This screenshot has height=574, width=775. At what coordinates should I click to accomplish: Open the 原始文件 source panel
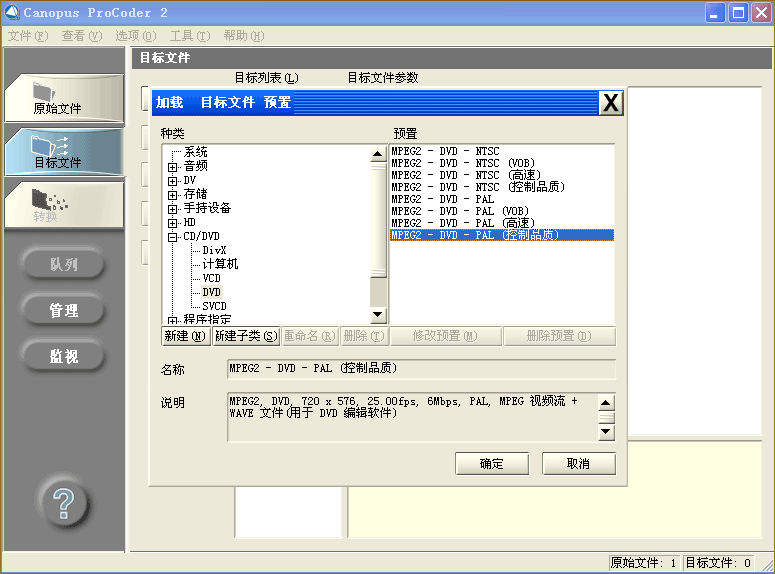click(x=64, y=98)
